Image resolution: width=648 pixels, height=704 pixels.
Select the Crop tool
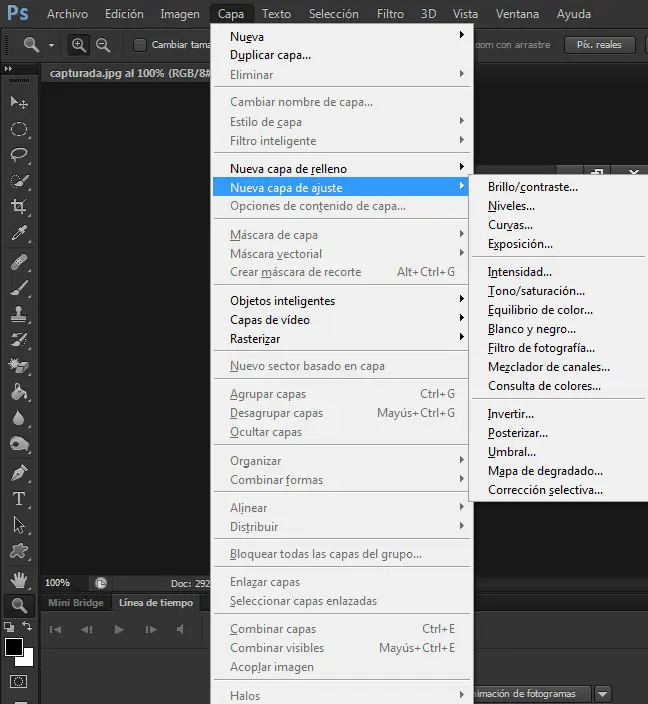(19, 207)
